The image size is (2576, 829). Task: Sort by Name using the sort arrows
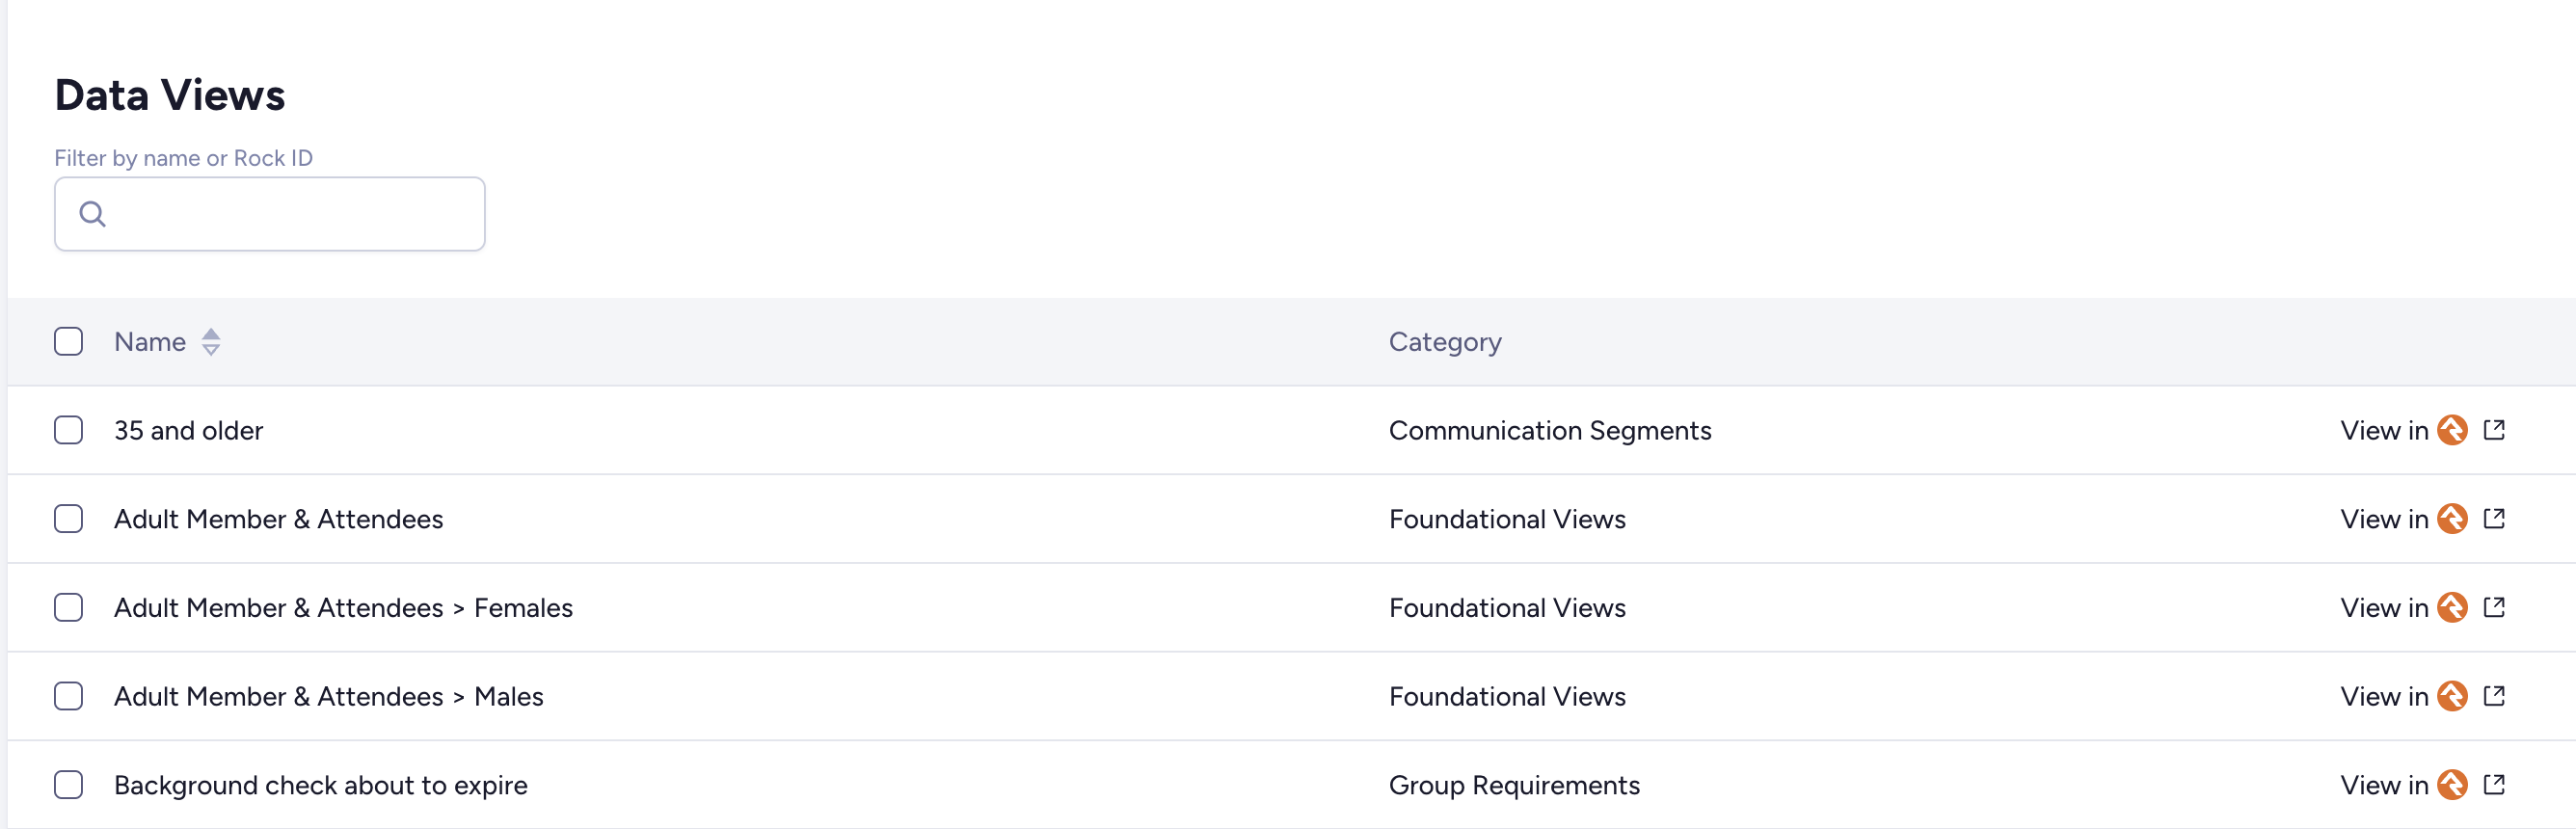[211, 342]
